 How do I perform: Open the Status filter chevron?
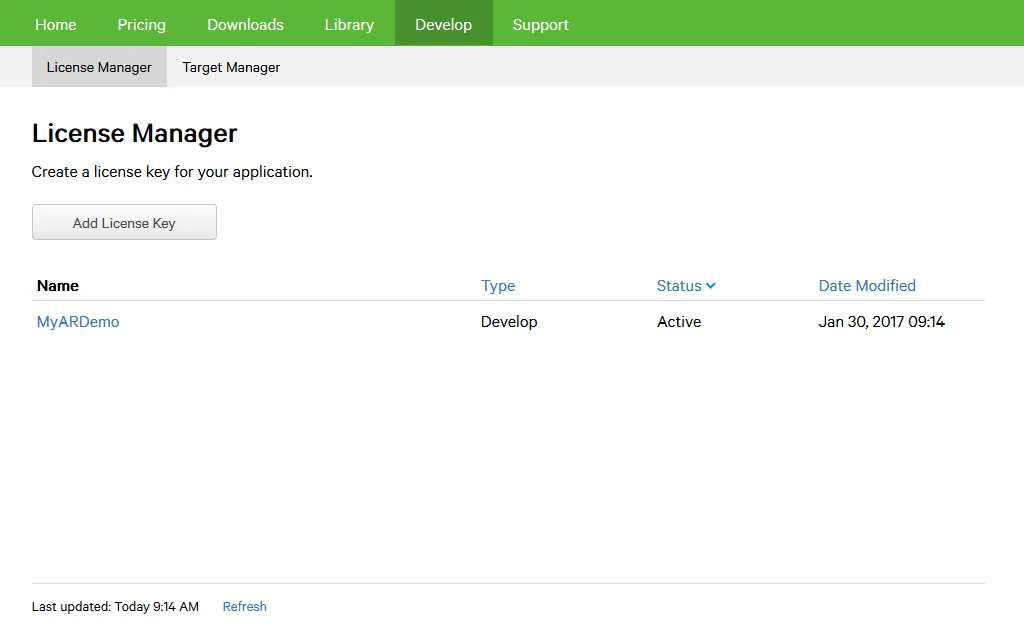pos(712,286)
